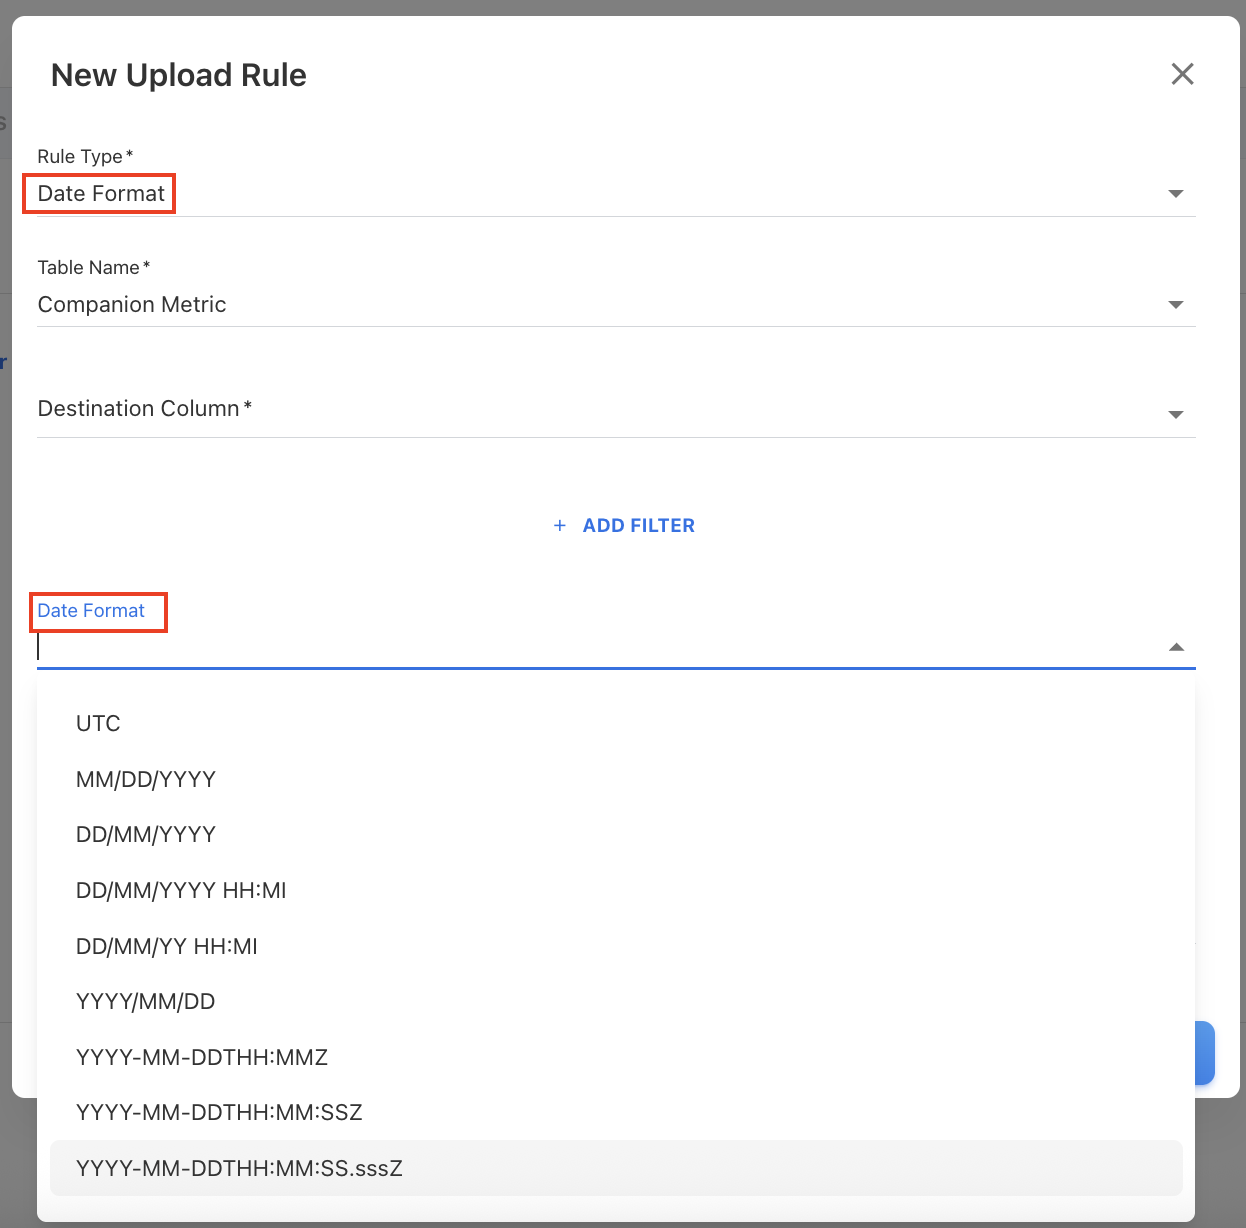Open the Rule Type dropdown arrow
1246x1228 pixels.
[x=1177, y=194]
